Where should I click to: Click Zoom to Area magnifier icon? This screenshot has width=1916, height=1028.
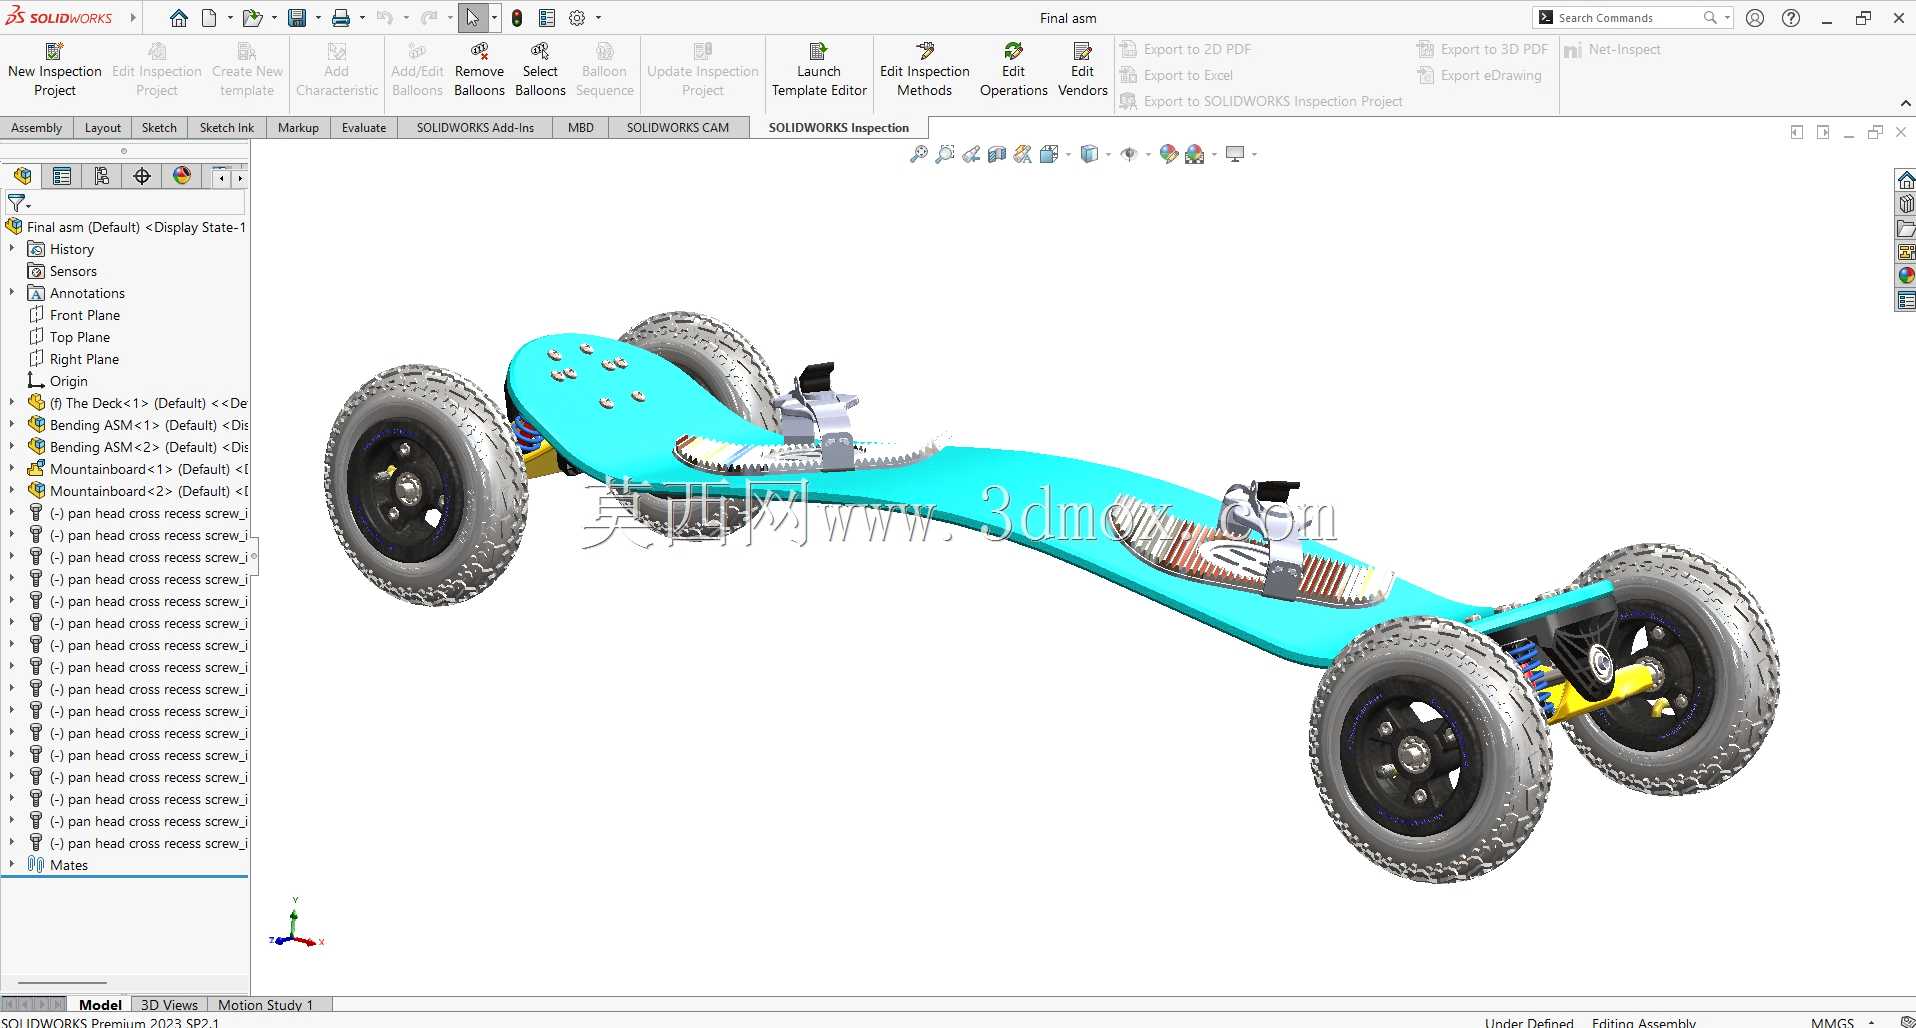click(x=944, y=154)
